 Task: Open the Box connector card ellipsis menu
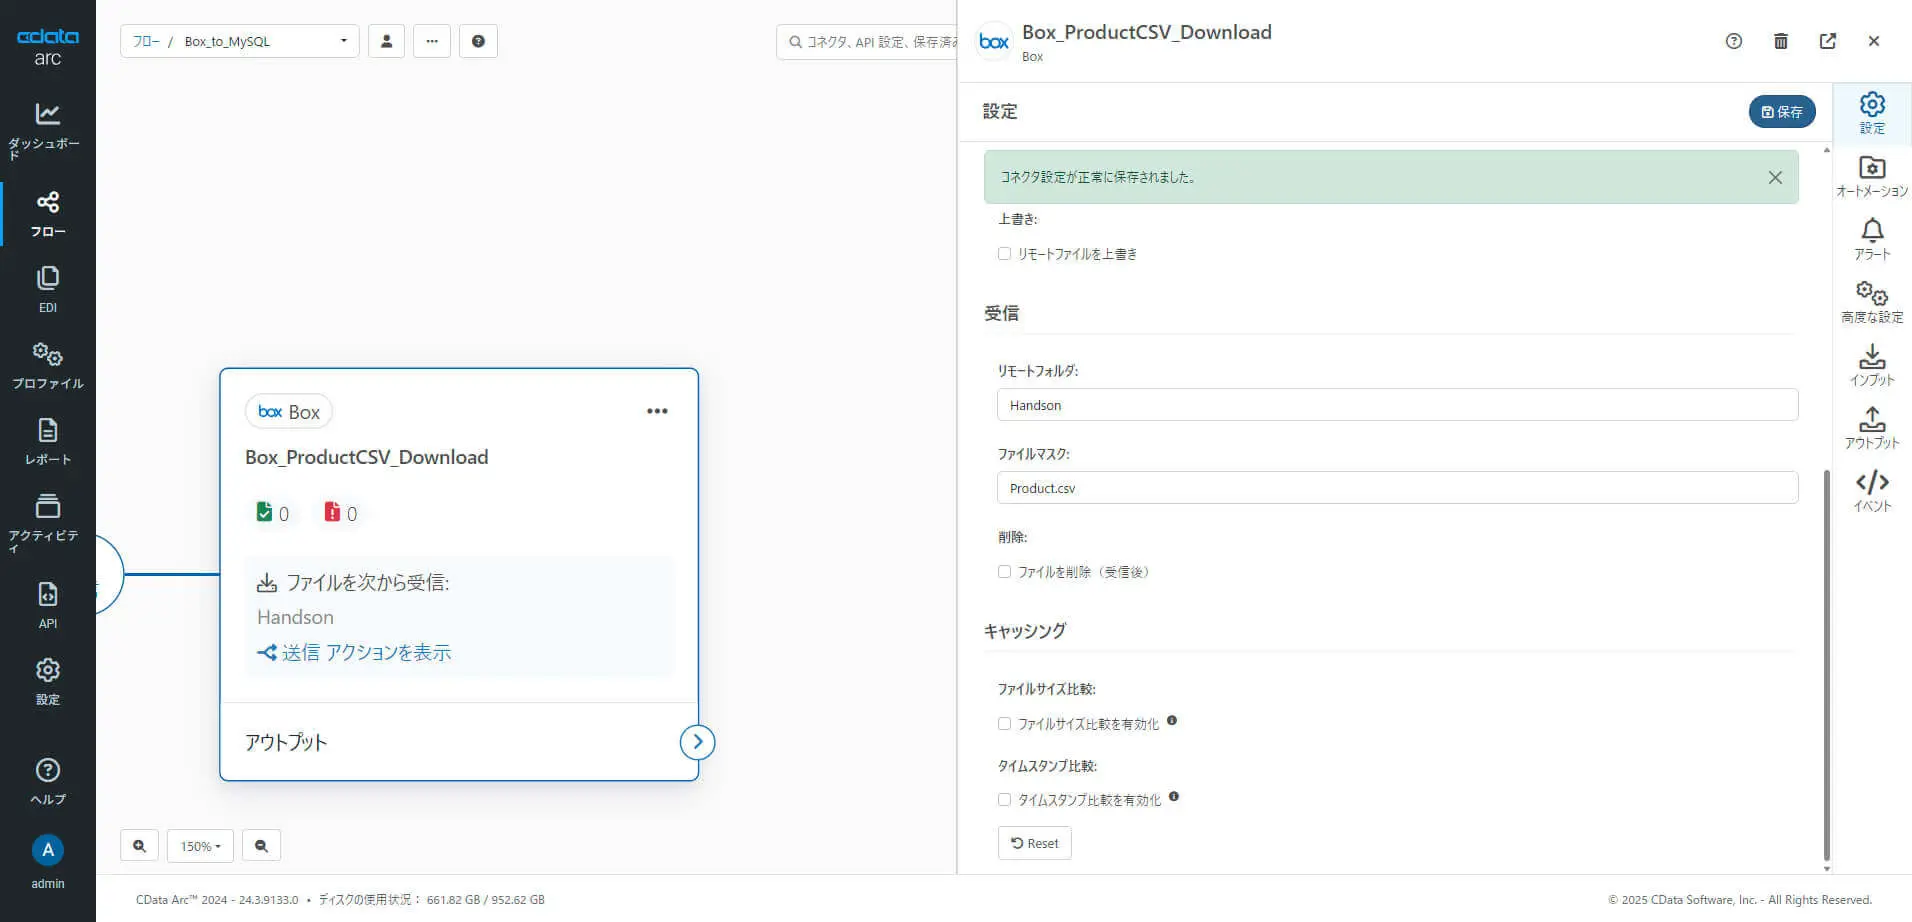point(657,411)
